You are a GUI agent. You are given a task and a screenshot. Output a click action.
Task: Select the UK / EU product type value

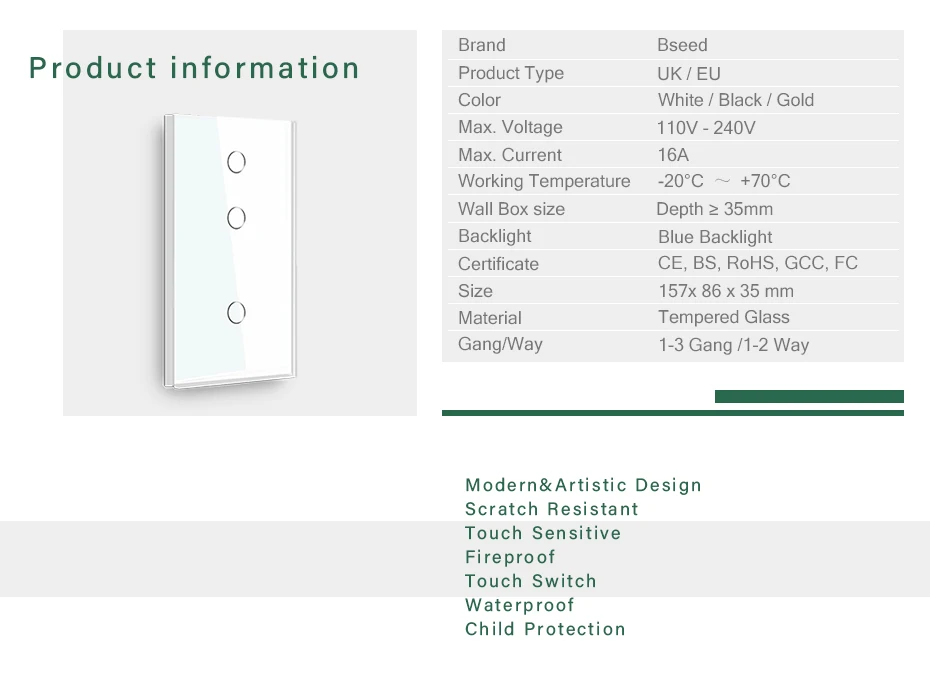689,74
